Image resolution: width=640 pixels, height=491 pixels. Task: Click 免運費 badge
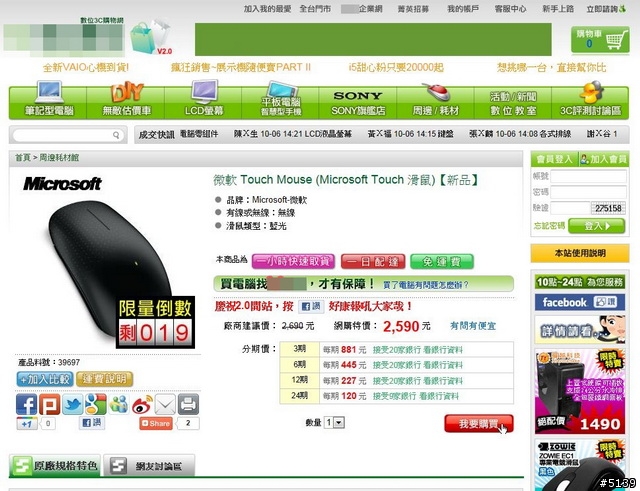(442, 261)
